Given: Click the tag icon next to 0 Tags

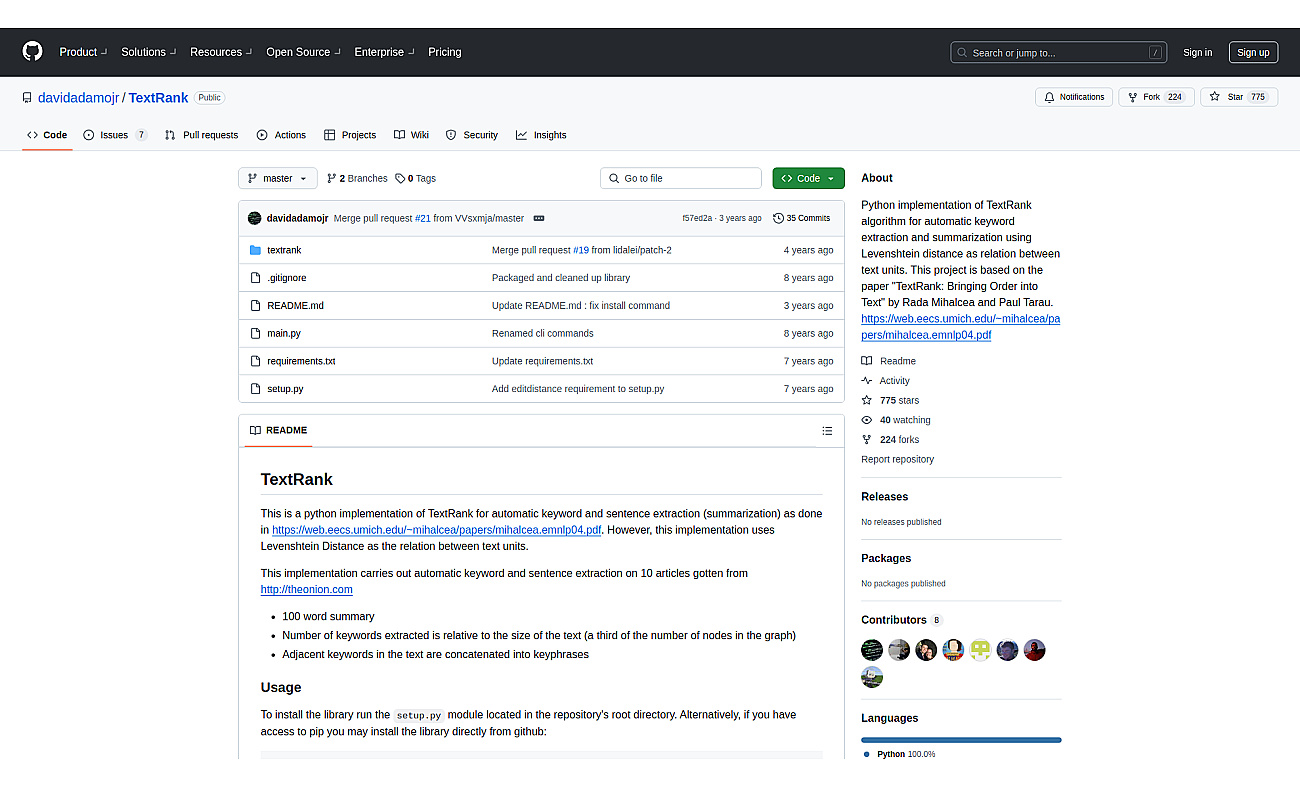Looking at the screenshot, I should point(400,178).
